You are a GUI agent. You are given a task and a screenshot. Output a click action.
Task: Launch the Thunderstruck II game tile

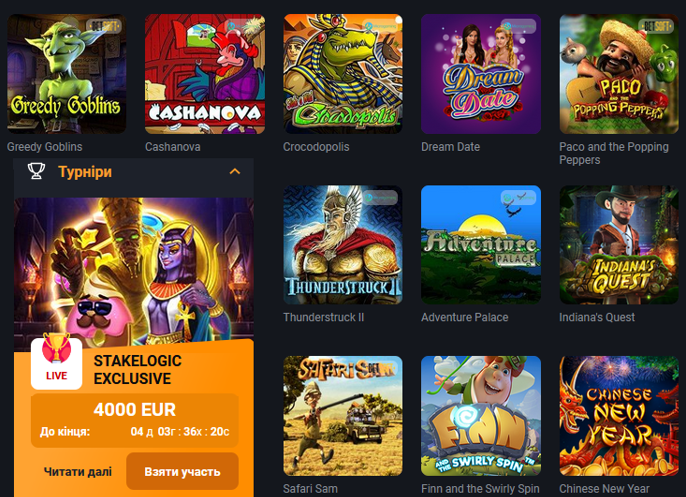tap(343, 245)
